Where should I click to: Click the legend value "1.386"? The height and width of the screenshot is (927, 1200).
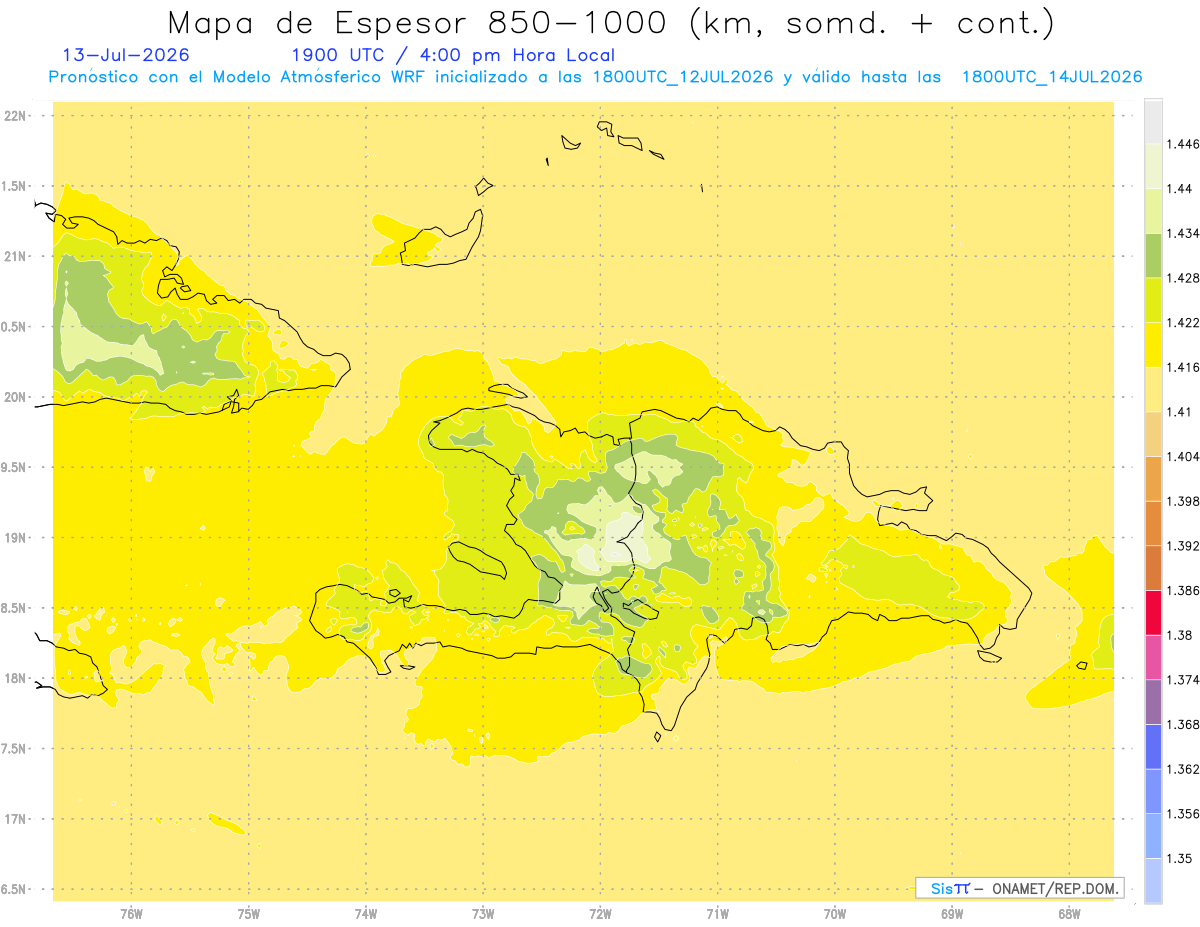pyautogui.click(x=1182, y=590)
